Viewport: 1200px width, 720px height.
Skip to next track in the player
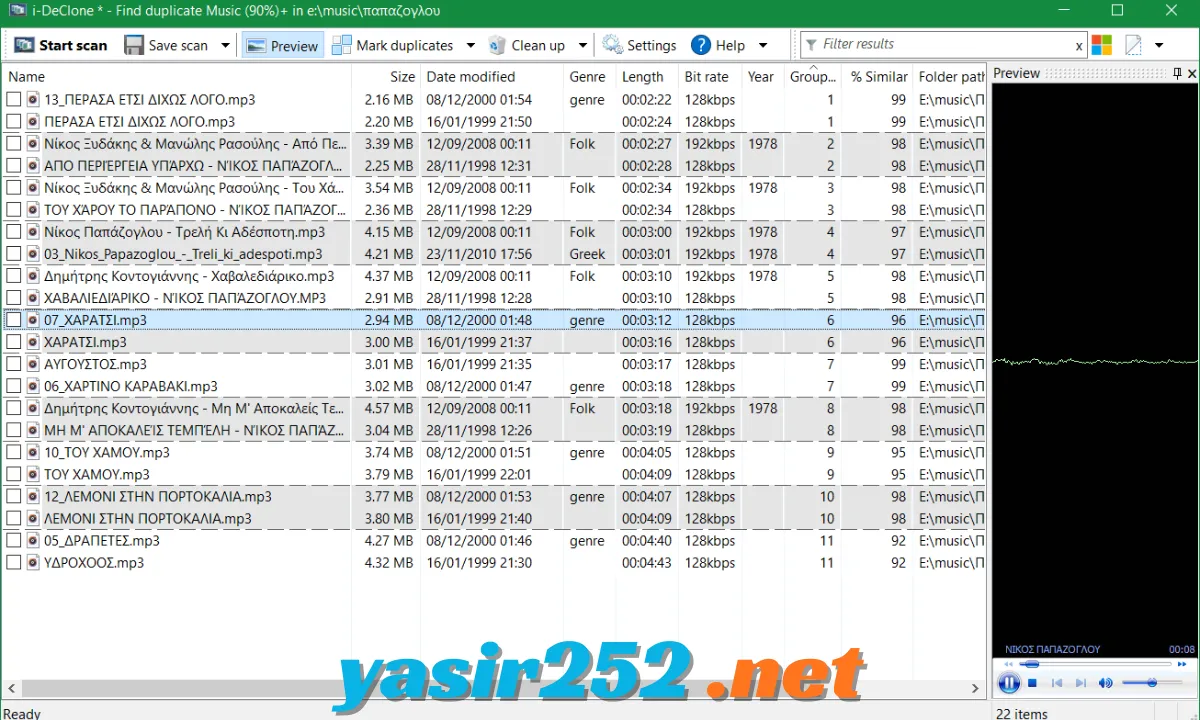tap(1080, 683)
